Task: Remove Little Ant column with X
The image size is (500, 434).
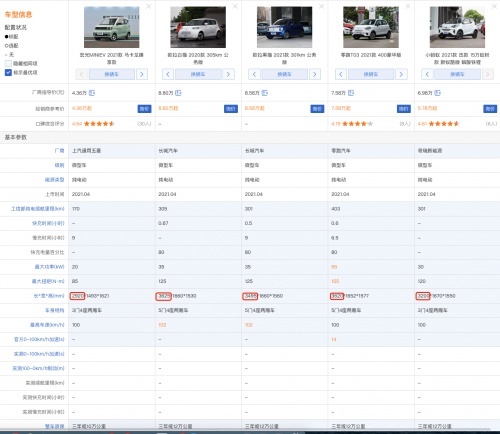Action: tap(494, 6)
